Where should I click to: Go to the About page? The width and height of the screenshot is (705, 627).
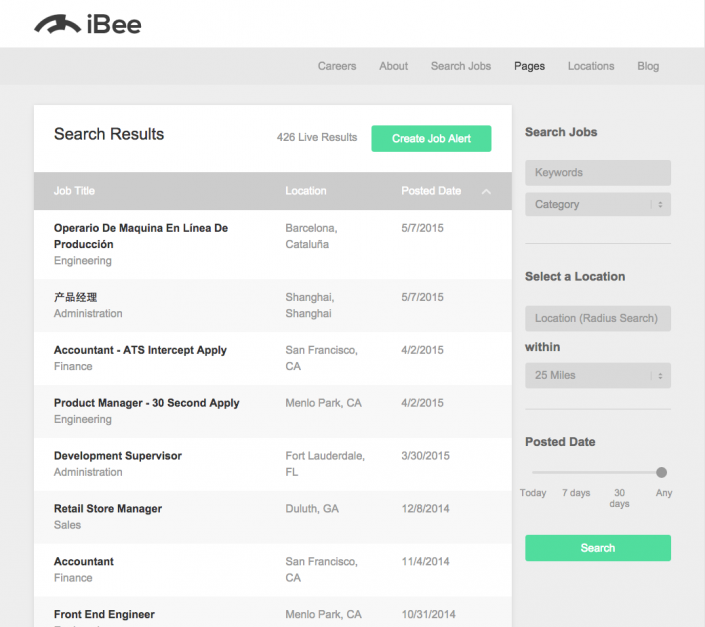[x=393, y=66]
